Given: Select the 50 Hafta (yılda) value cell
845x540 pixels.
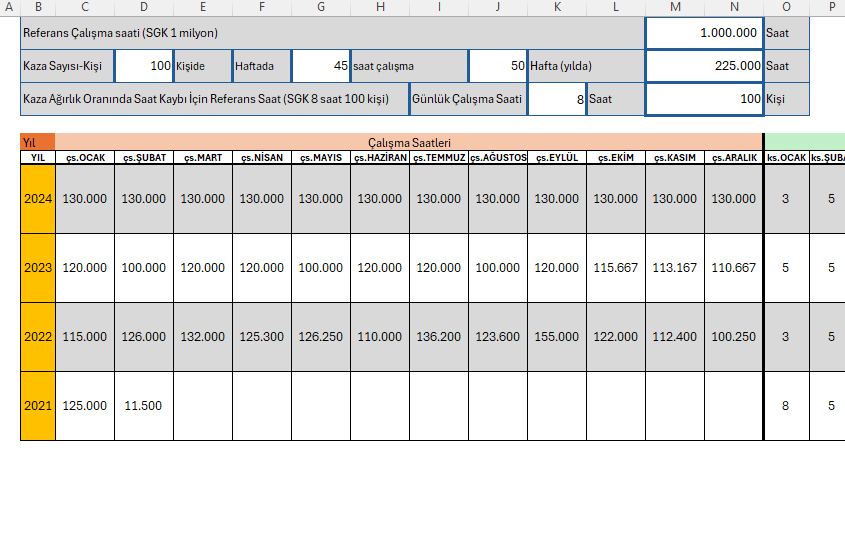Looking at the screenshot, I should point(498,66).
